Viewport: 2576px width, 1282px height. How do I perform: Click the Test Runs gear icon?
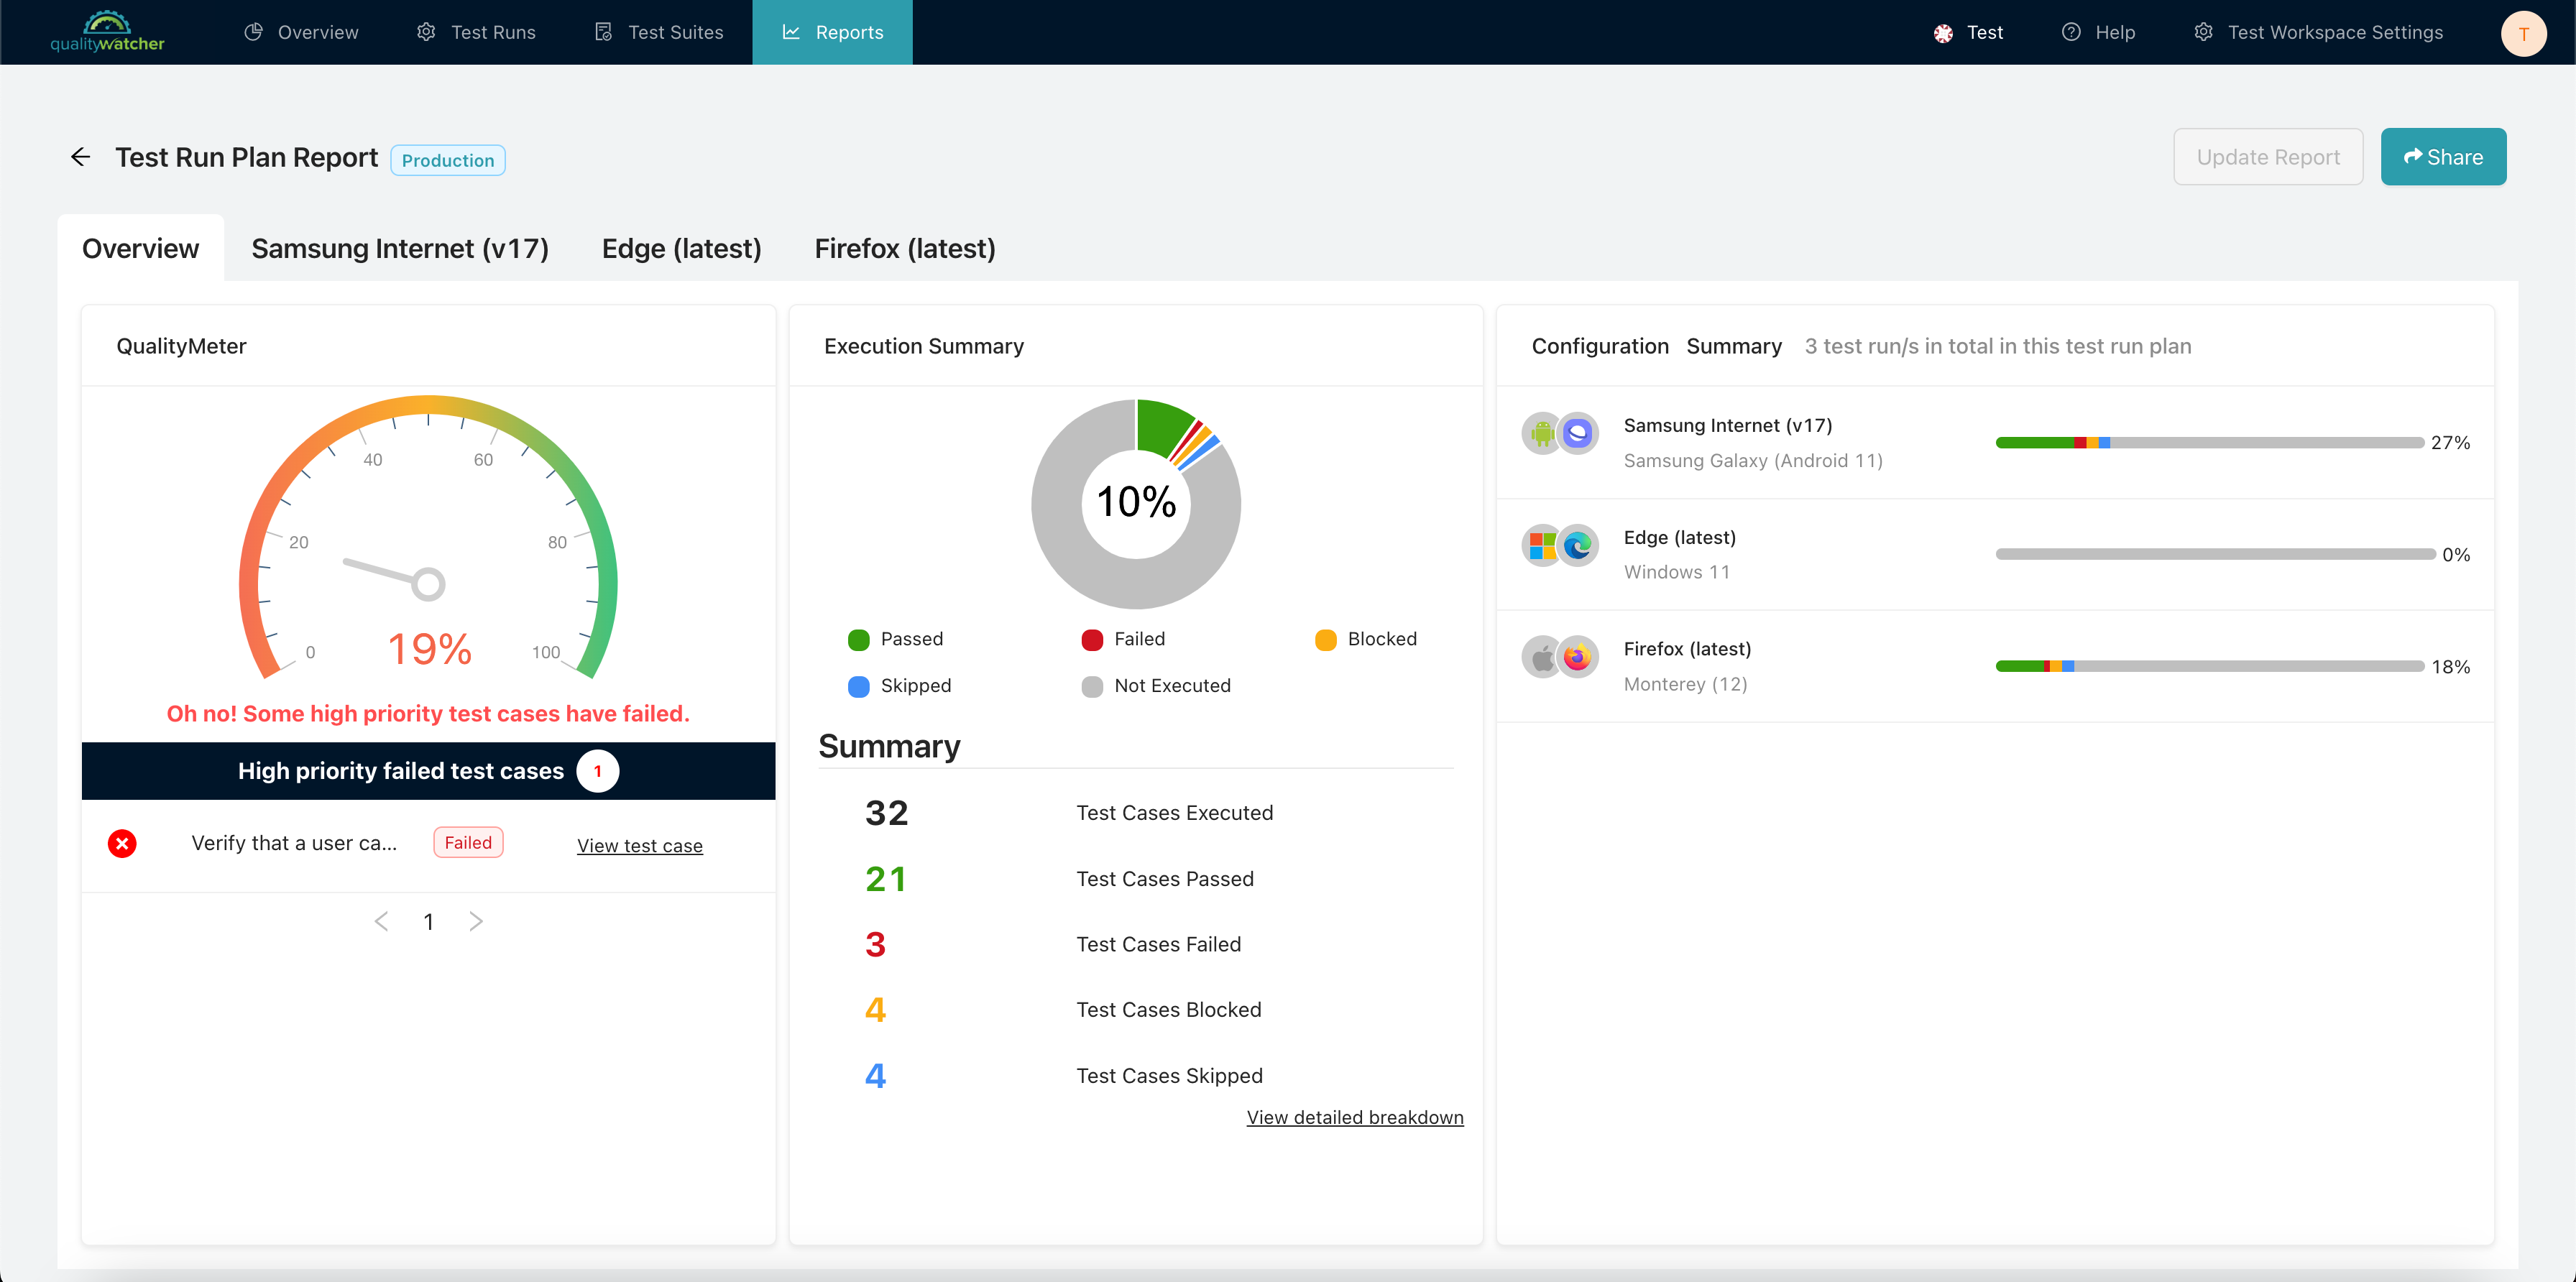pos(426,32)
